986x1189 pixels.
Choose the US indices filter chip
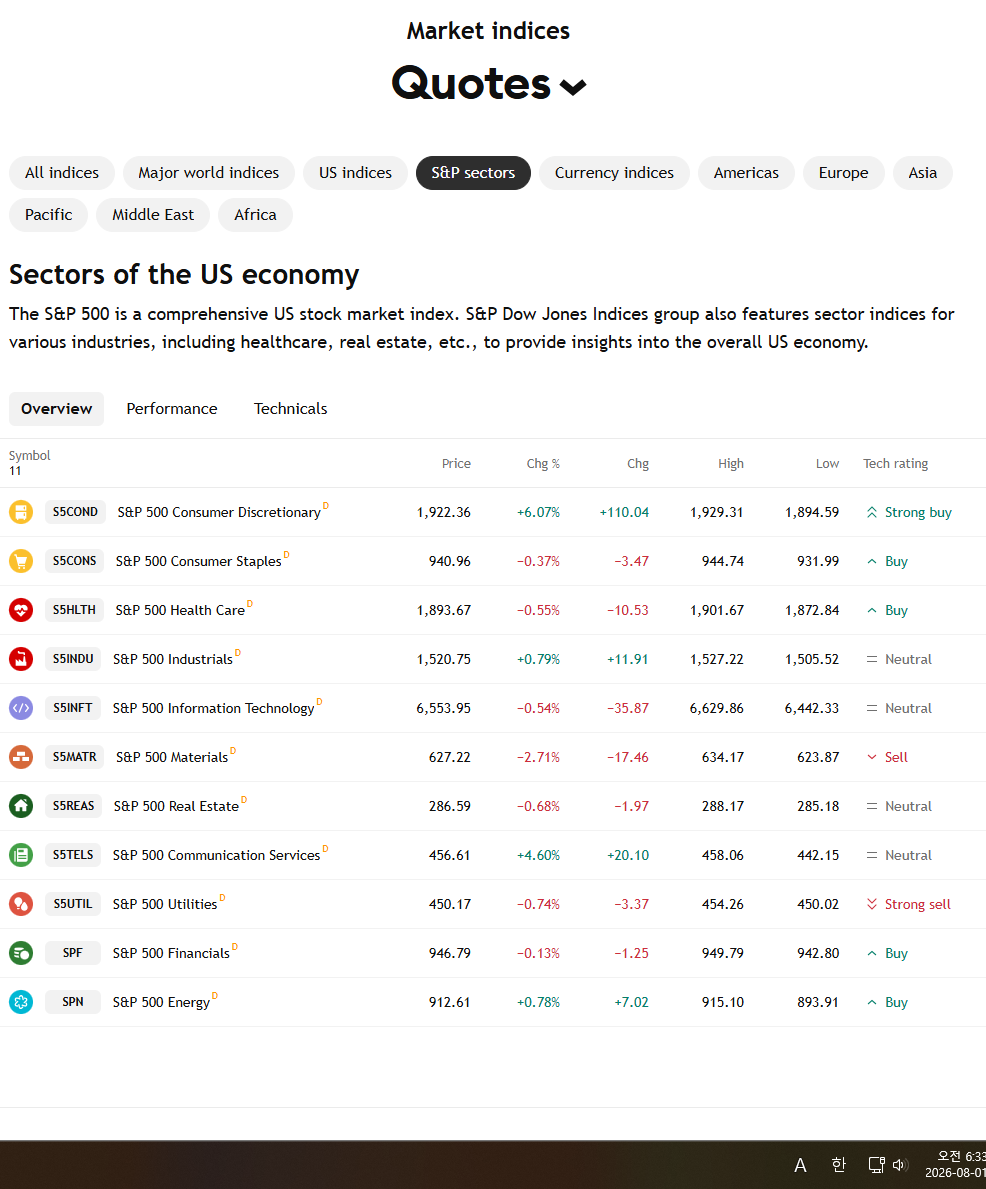355,173
